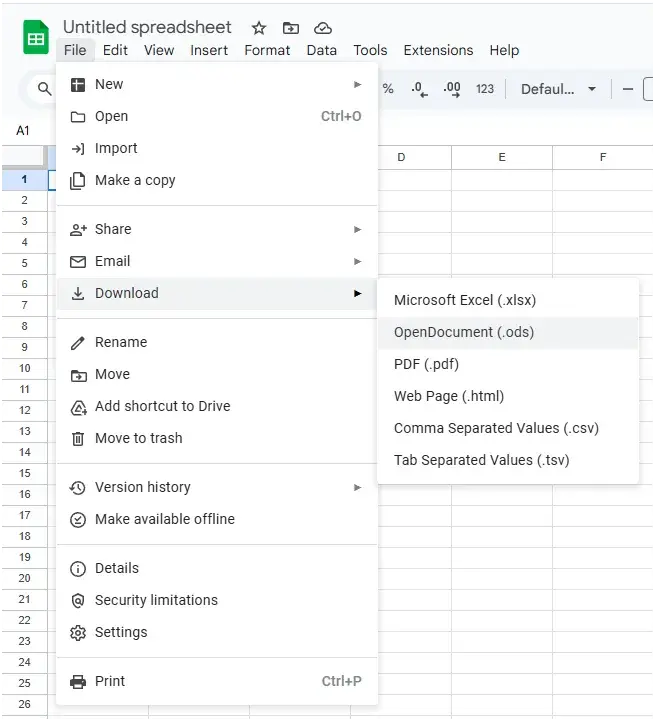655x721 pixels.
Task: Select Make available offline option
Action: point(165,519)
